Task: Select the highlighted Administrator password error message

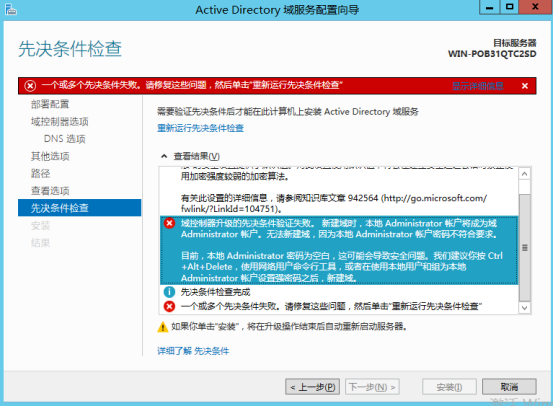Action: pyautogui.click(x=339, y=250)
